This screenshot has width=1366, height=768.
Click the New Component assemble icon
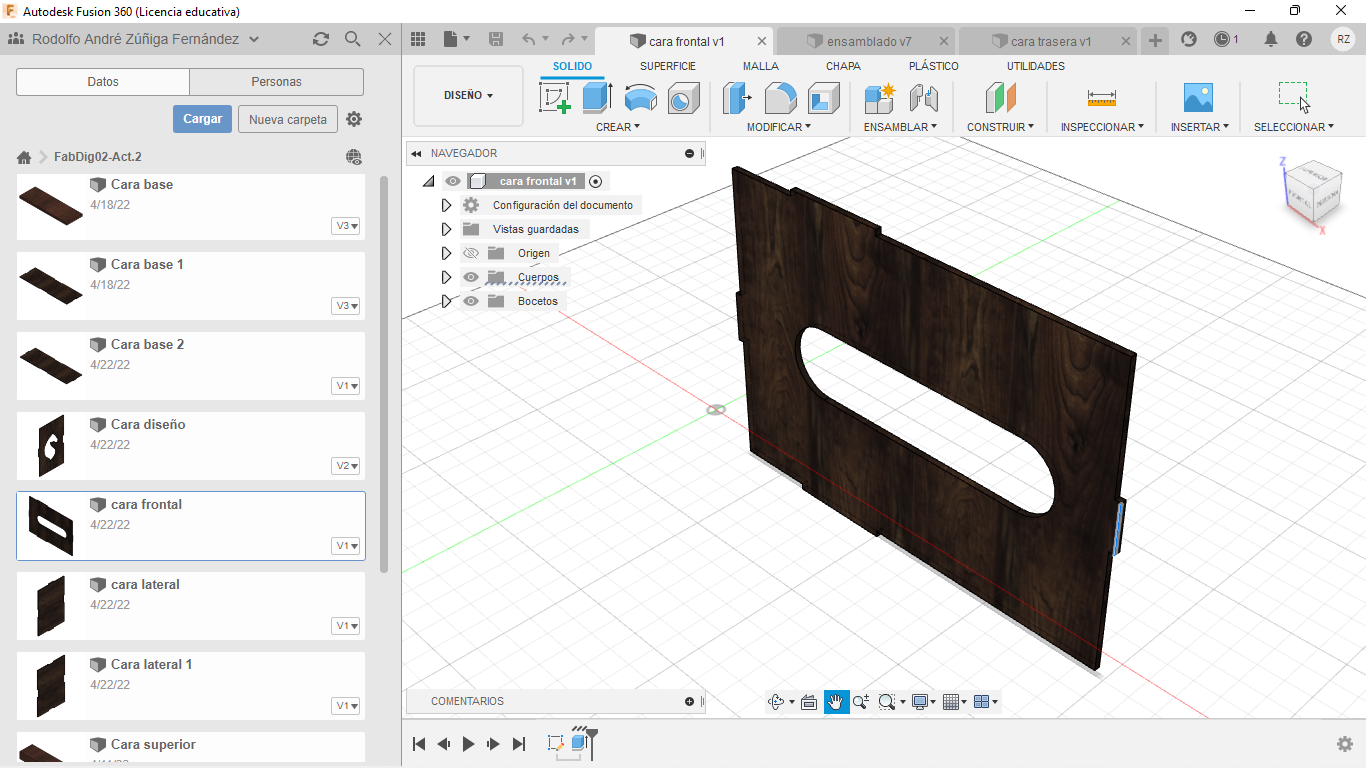[879, 98]
